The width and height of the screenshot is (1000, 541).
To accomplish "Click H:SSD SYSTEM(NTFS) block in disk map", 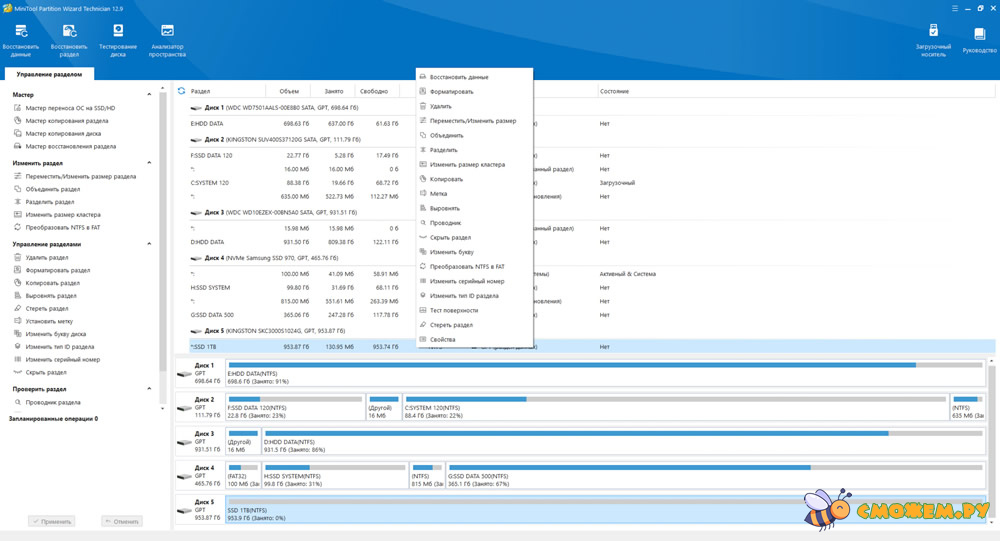I will (x=335, y=476).
